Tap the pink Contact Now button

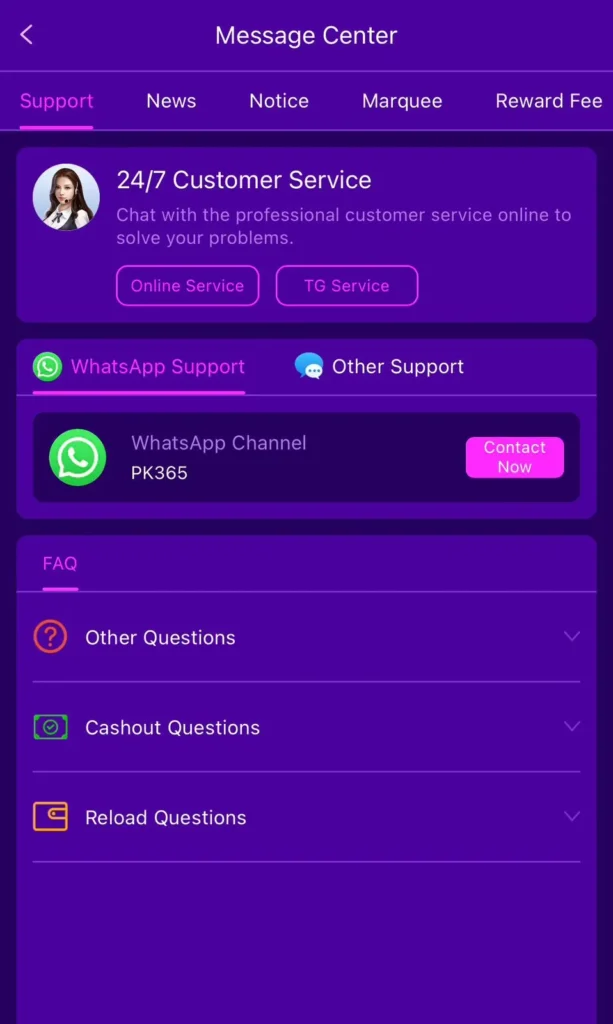pyautogui.click(x=514, y=457)
